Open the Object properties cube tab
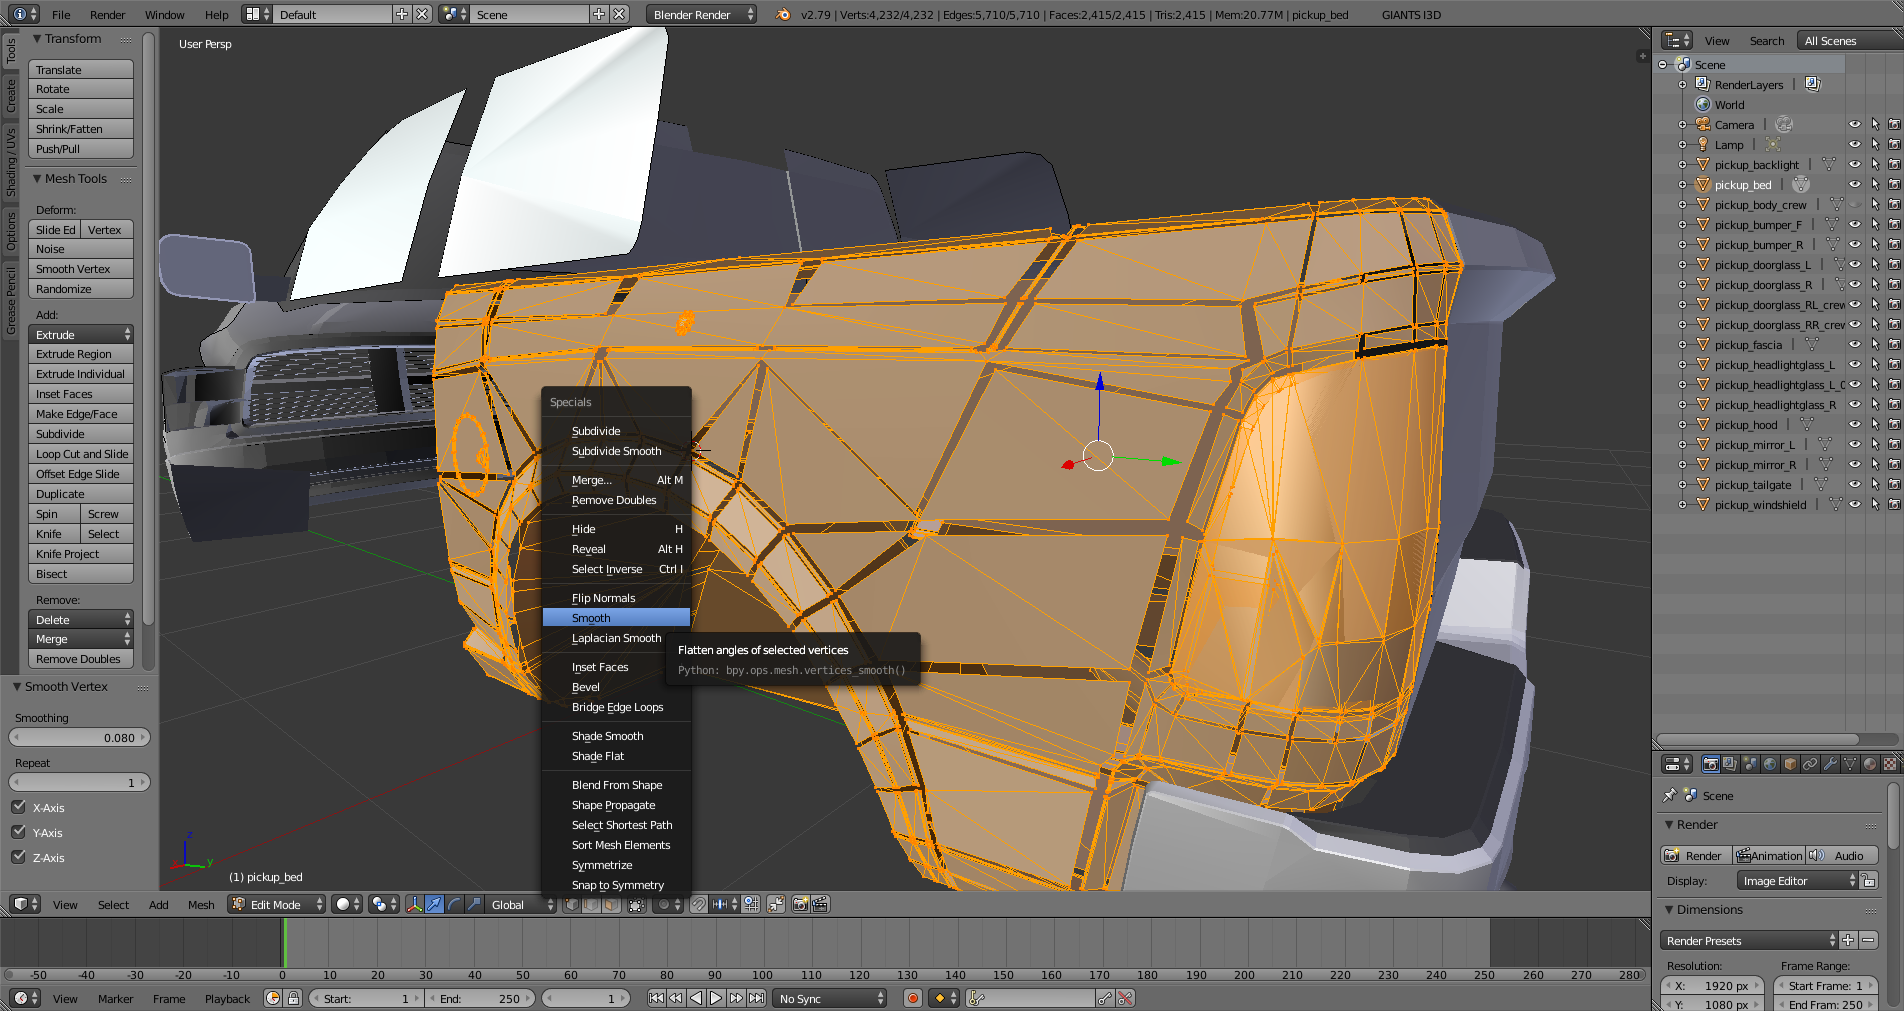 [1790, 764]
